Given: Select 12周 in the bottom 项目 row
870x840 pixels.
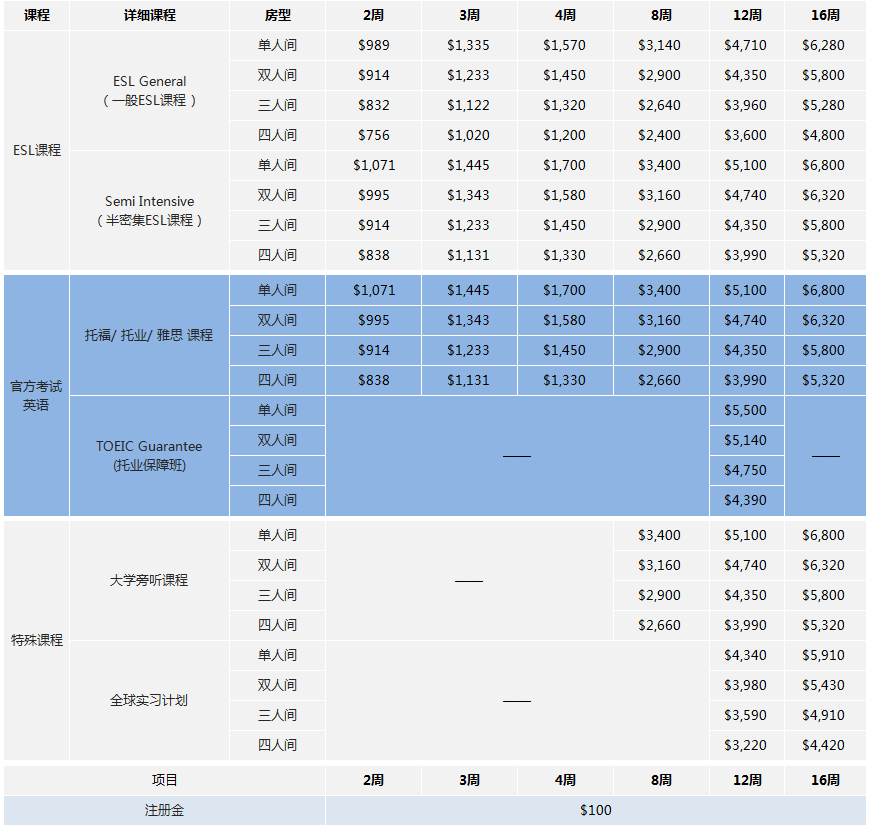Looking at the screenshot, I should pyautogui.click(x=746, y=780).
